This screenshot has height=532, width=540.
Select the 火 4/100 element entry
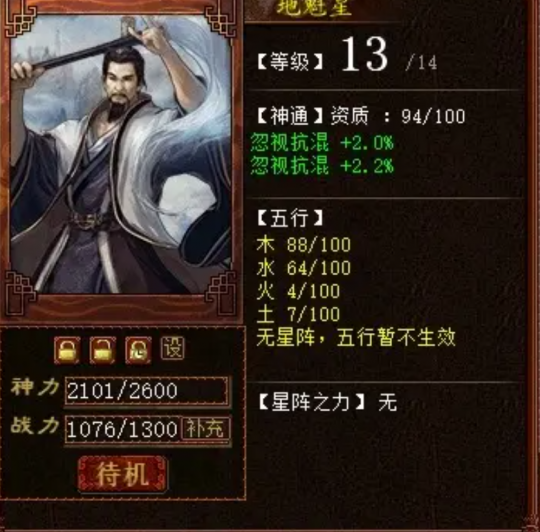(x=298, y=291)
